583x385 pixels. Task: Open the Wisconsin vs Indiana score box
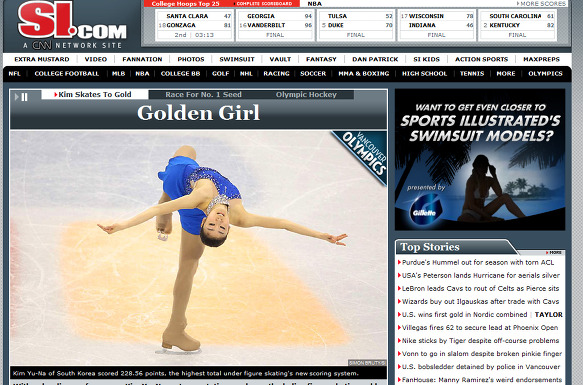437,25
